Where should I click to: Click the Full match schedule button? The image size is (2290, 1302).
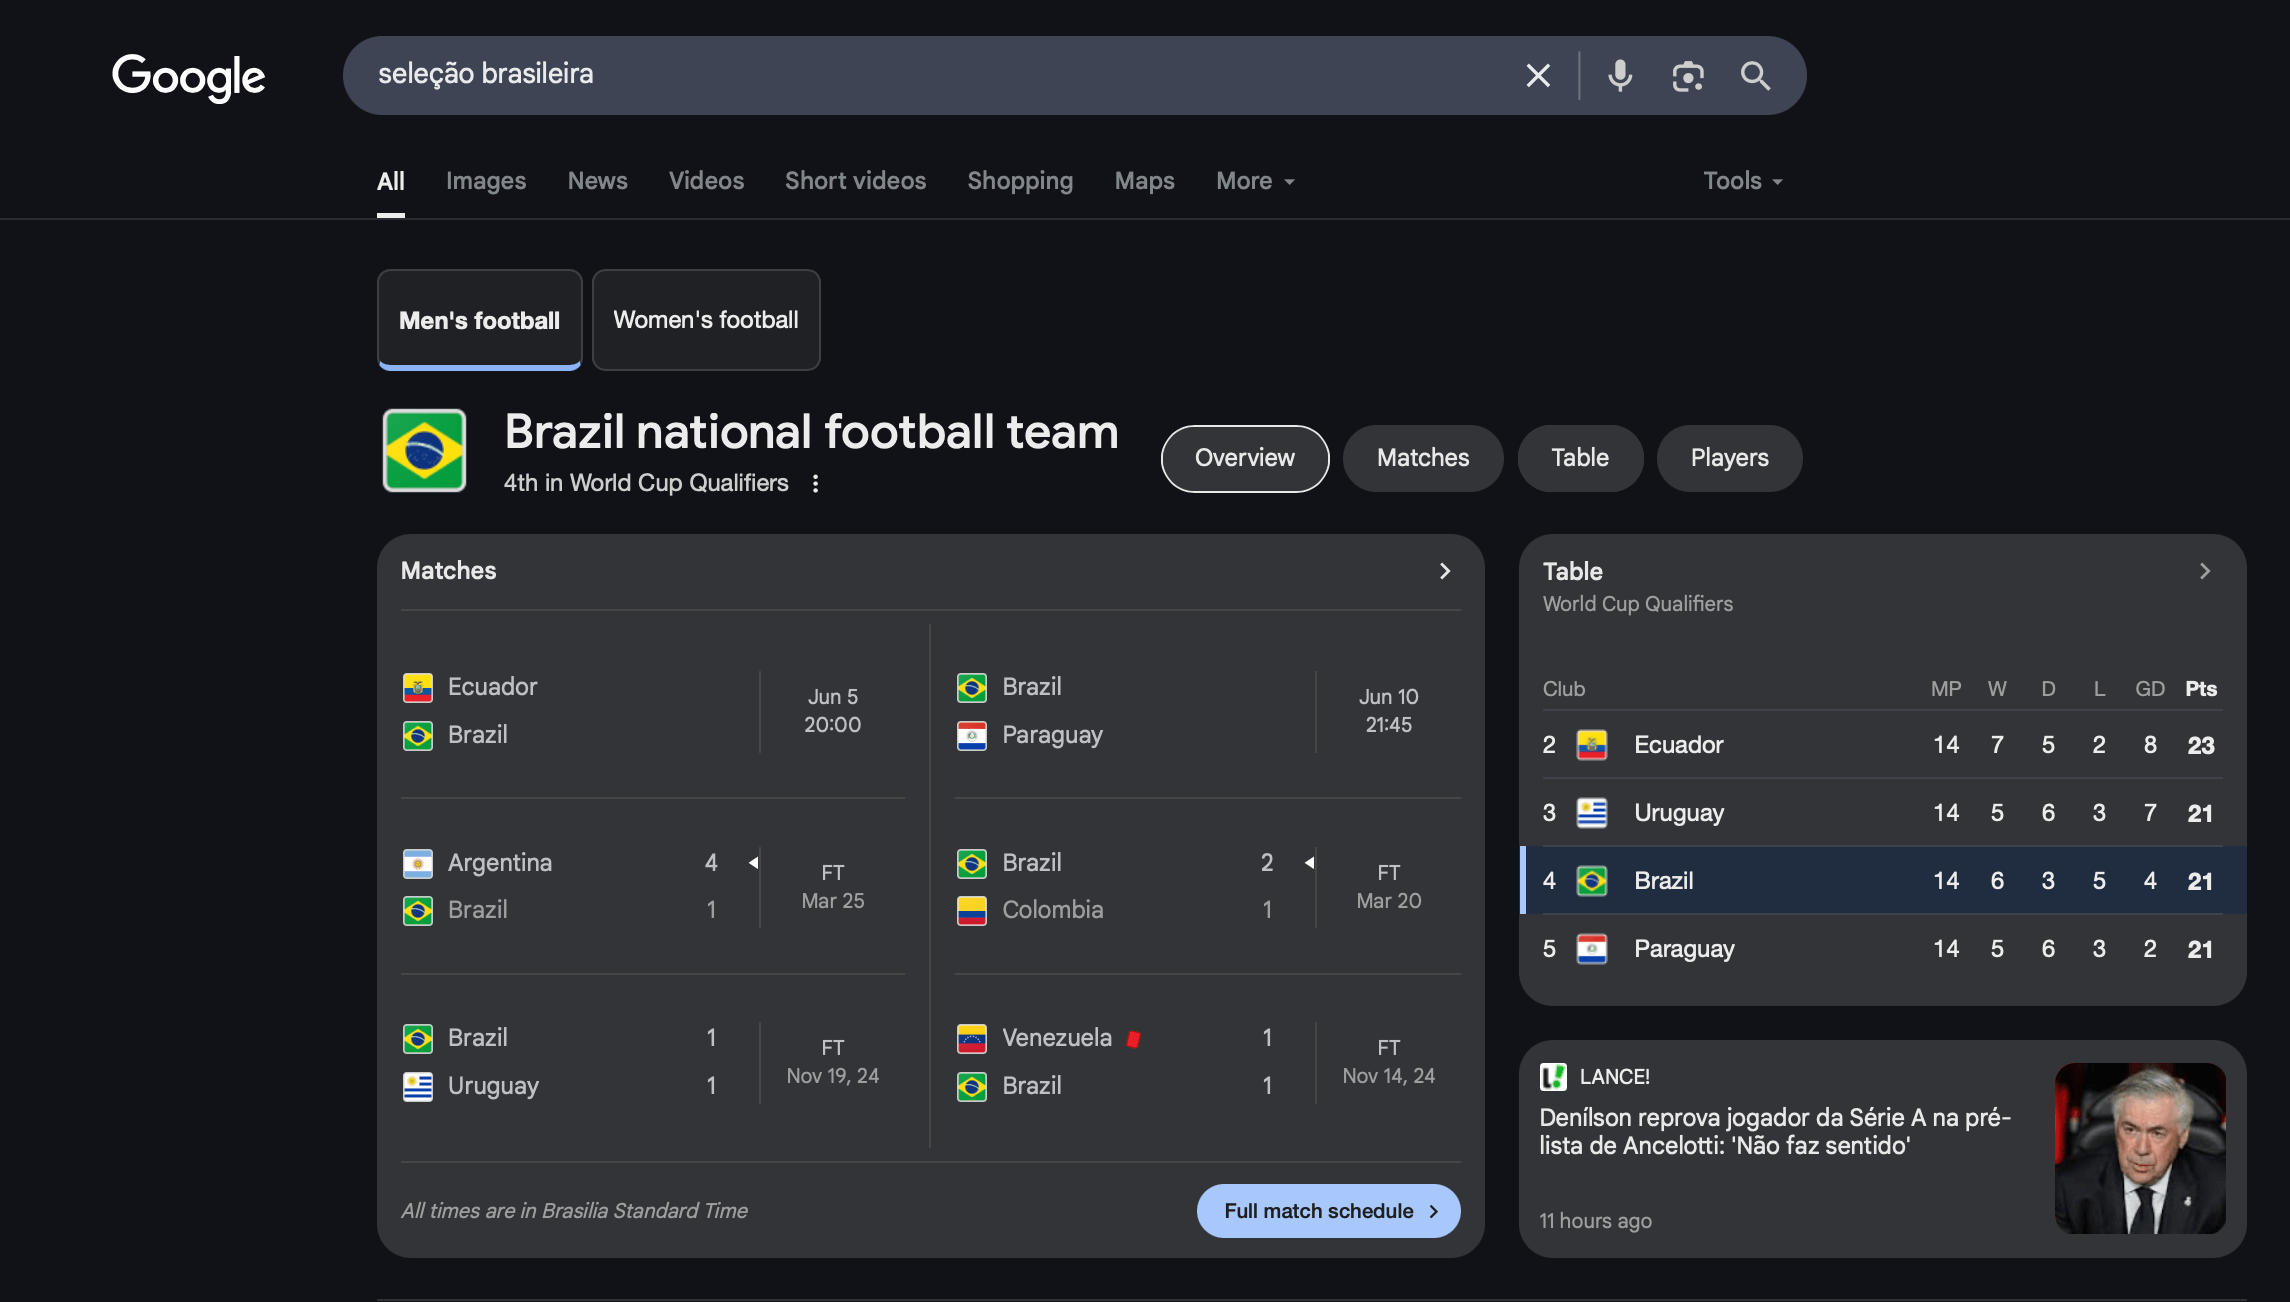[1328, 1211]
